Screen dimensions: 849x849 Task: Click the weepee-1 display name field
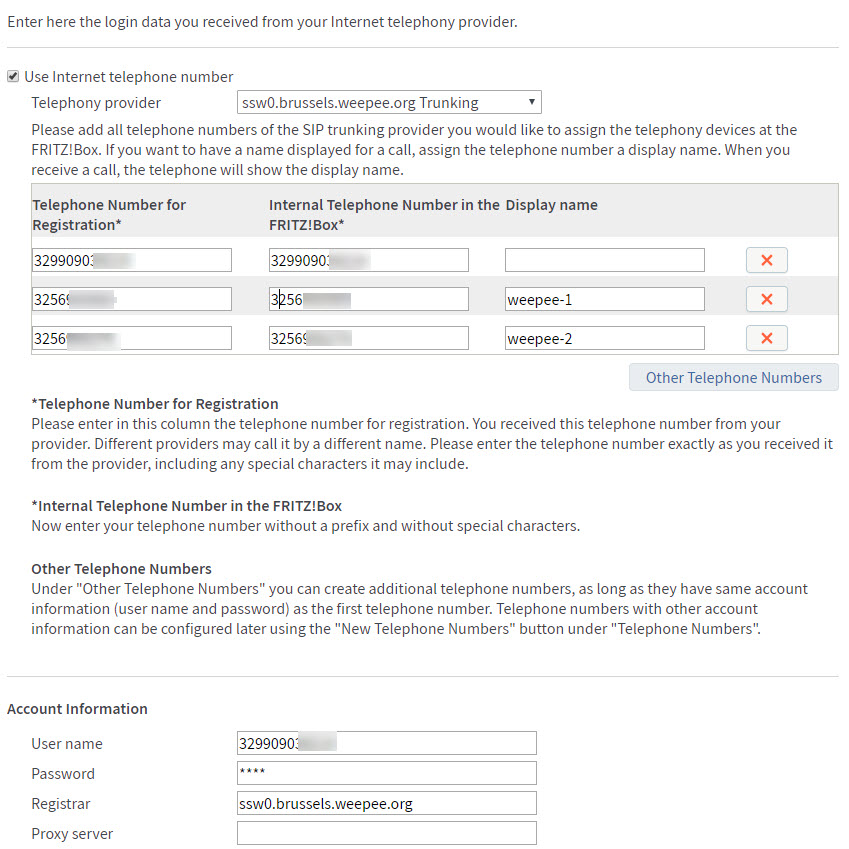[604, 299]
